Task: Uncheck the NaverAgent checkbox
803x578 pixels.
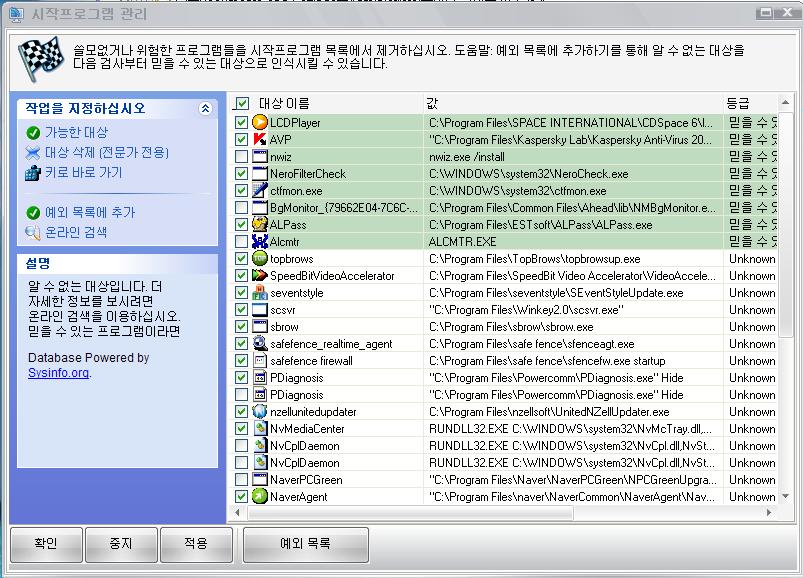Action: point(241,496)
